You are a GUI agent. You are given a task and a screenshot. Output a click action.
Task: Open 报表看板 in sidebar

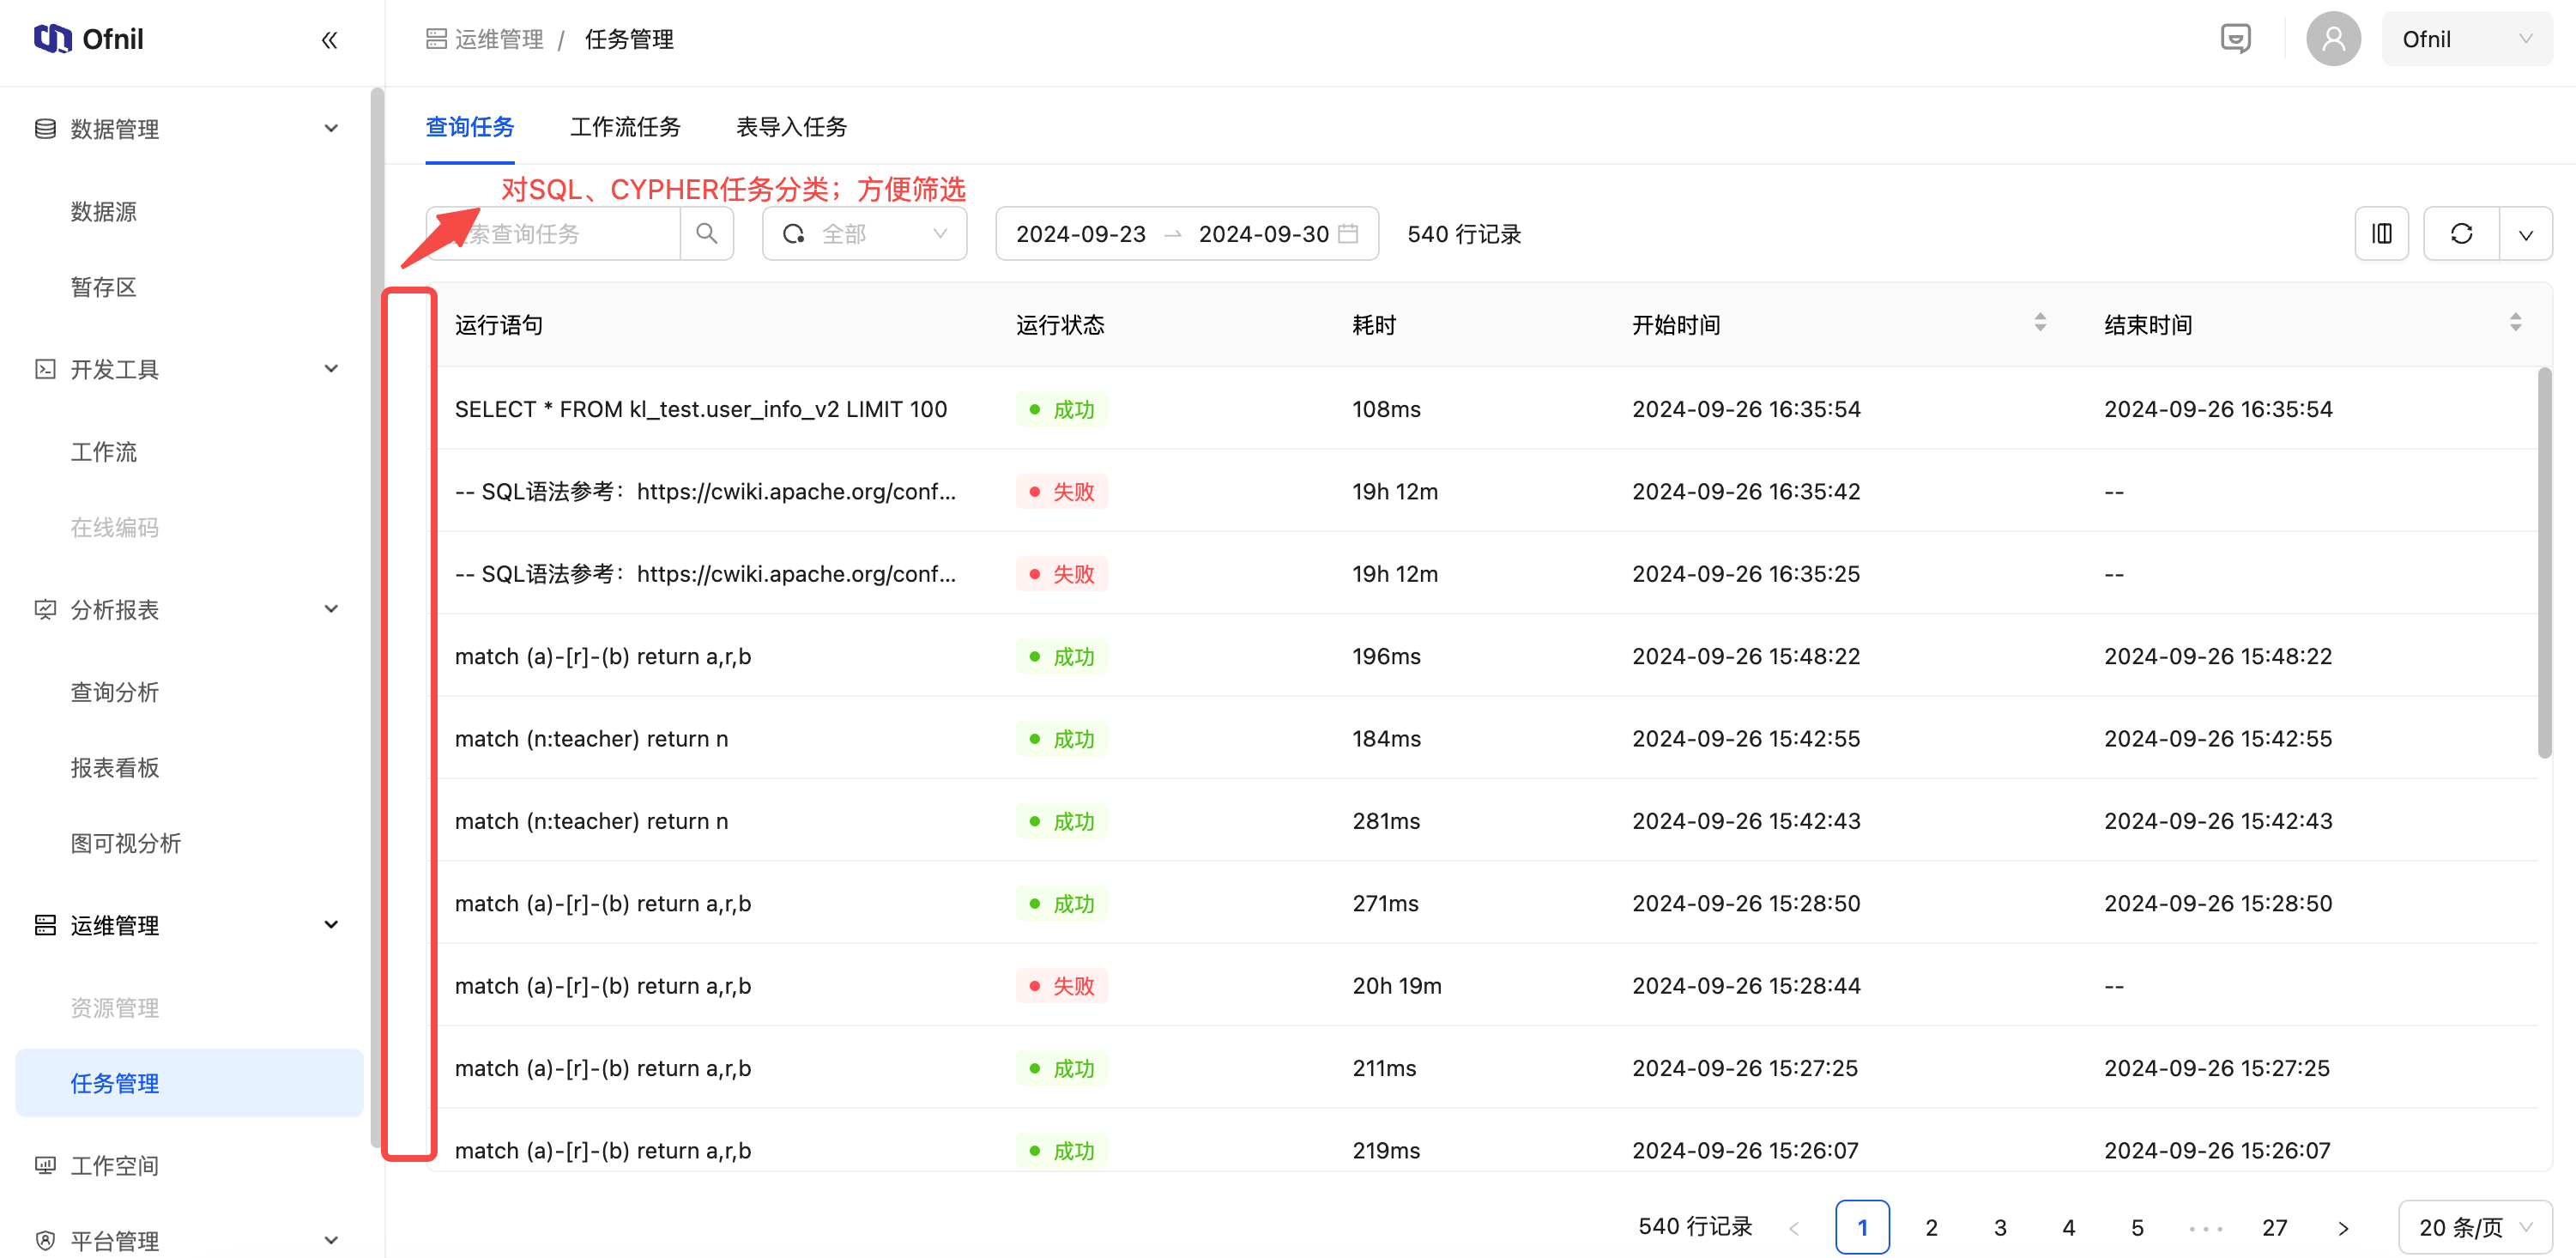click(114, 767)
